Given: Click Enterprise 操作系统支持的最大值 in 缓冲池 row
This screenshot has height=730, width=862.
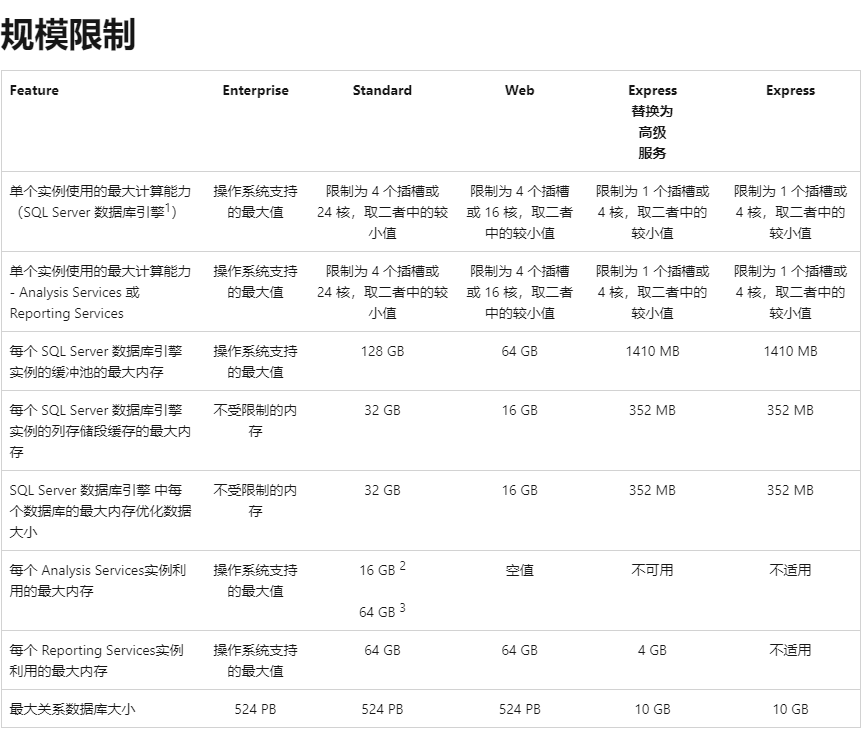Looking at the screenshot, I should pyautogui.click(x=255, y=362).
